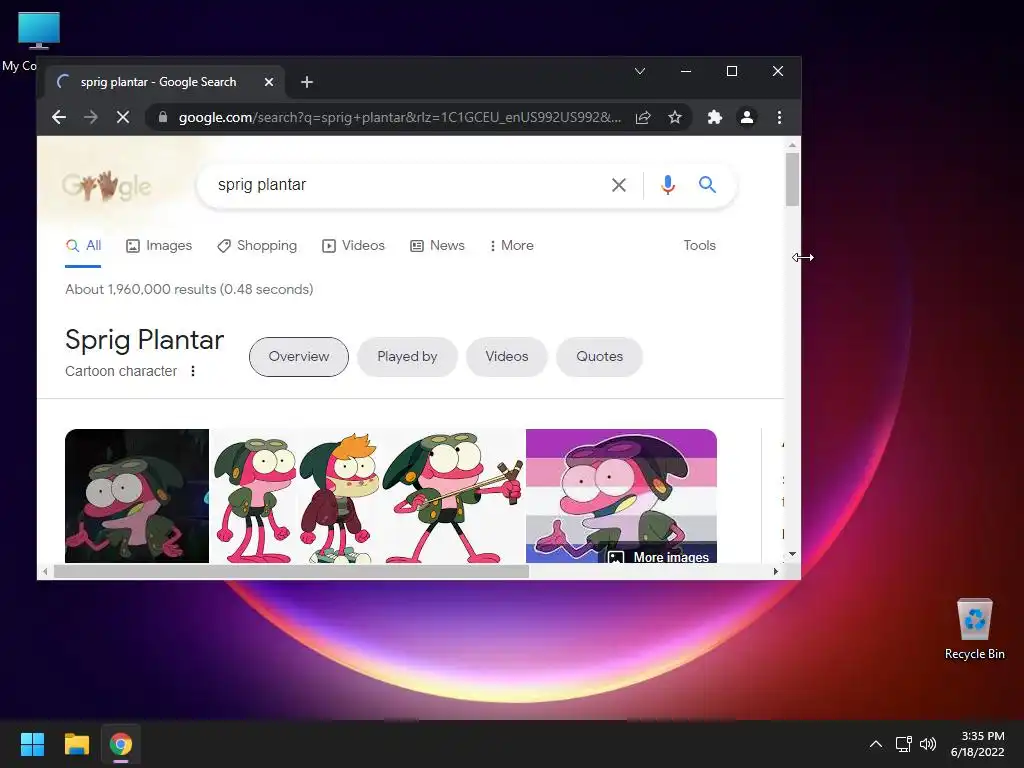
Task: Open search Tools
Action: tap(699, 246)
